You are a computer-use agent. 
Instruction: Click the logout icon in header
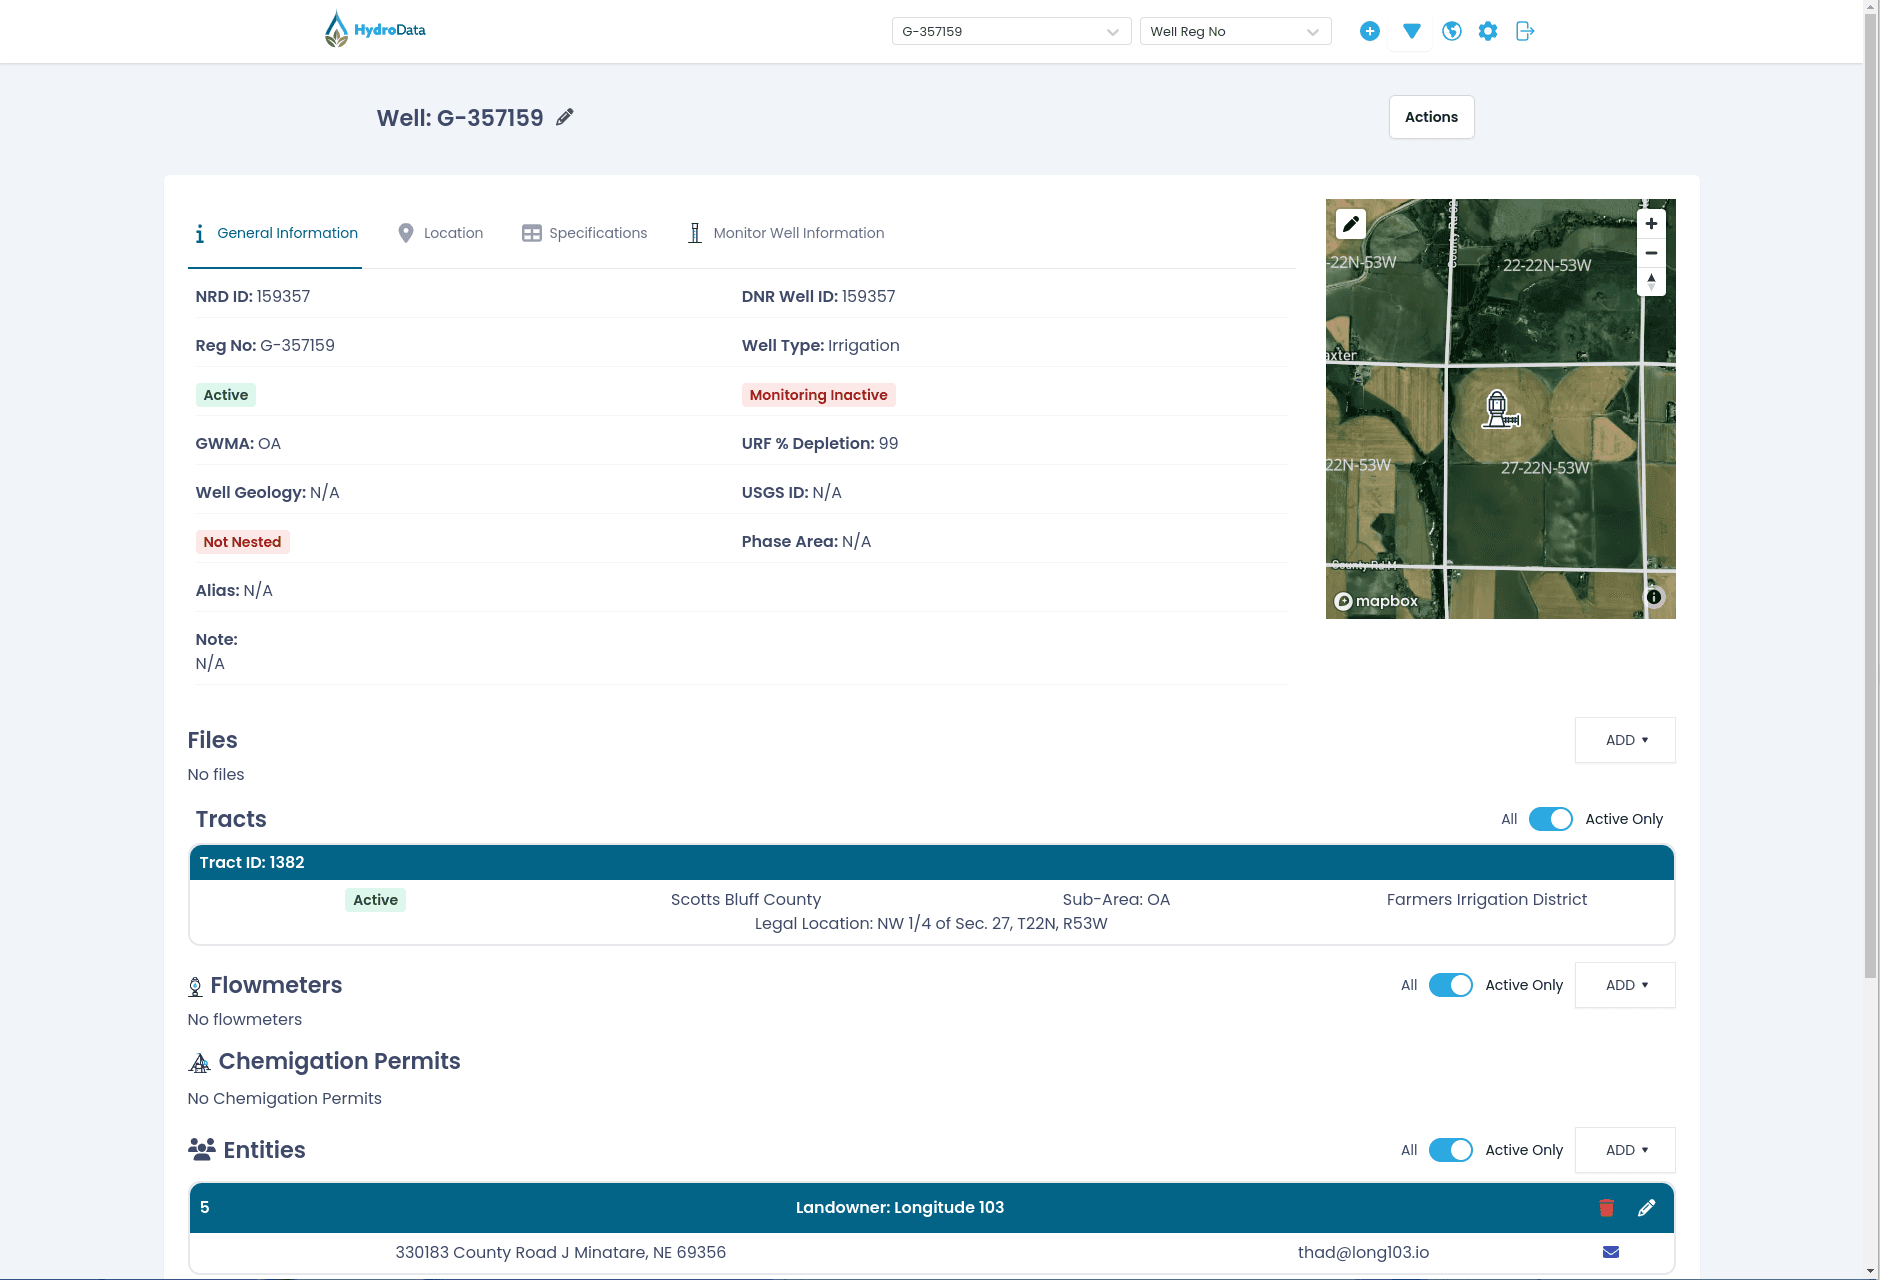1525,31
